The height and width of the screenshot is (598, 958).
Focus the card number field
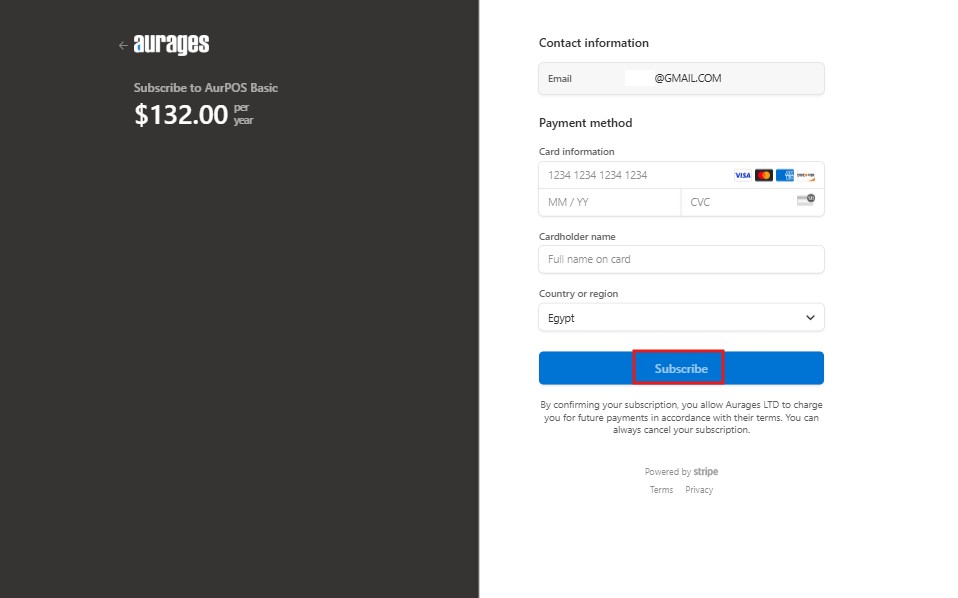click(x=635, y=175)
